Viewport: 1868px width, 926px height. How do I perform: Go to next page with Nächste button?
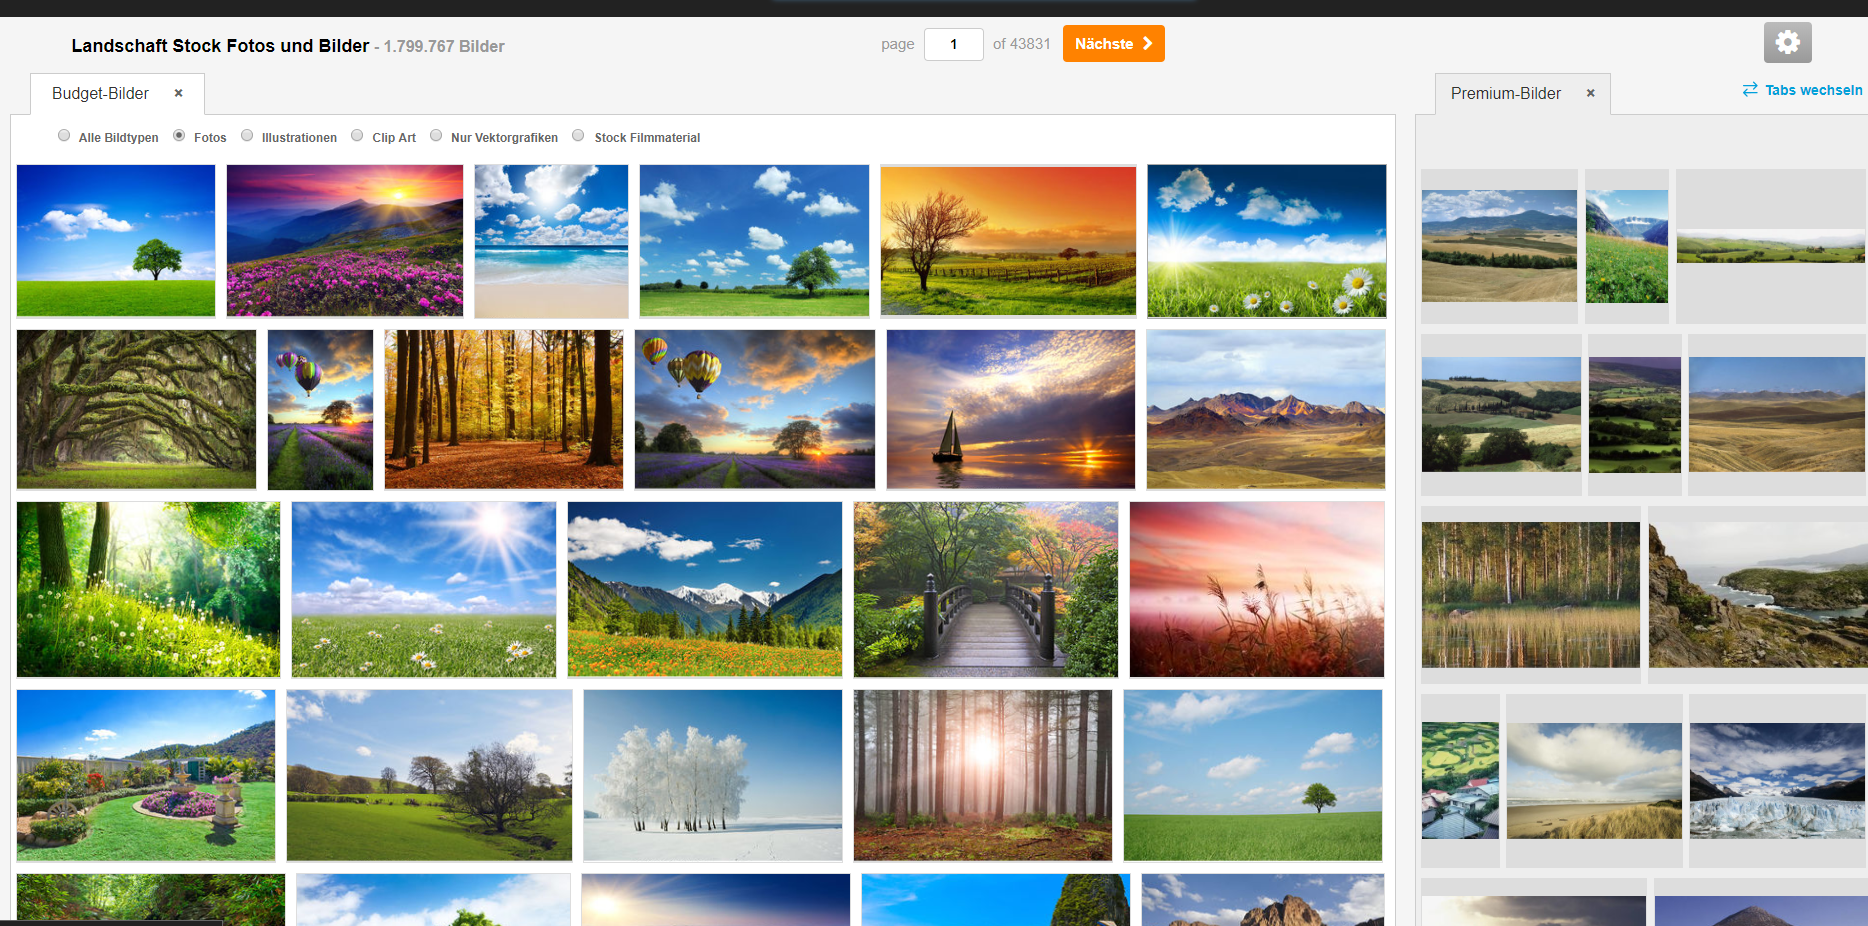(1113, 44)
